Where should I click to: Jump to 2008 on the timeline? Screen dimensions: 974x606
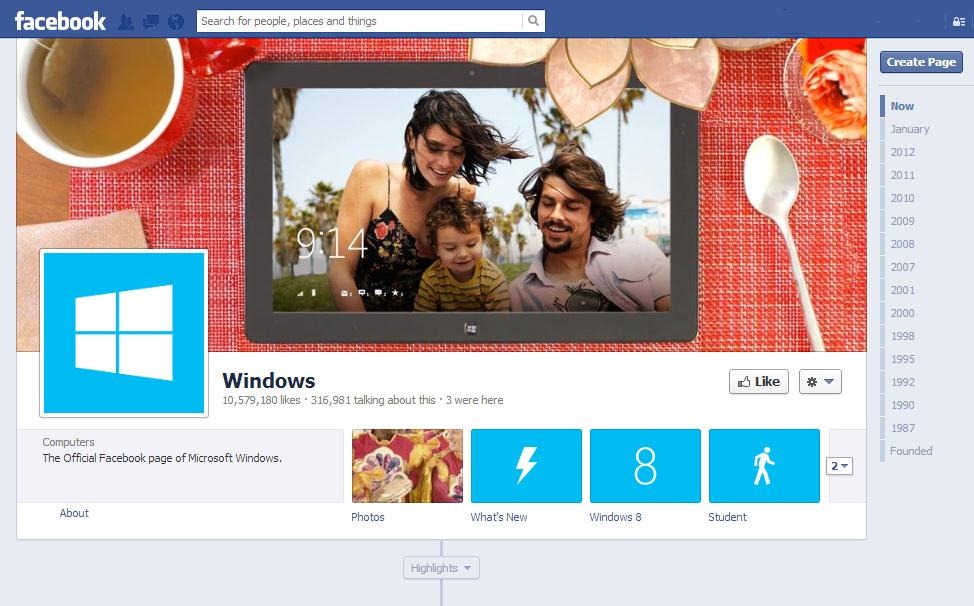[x=903, y=244]
